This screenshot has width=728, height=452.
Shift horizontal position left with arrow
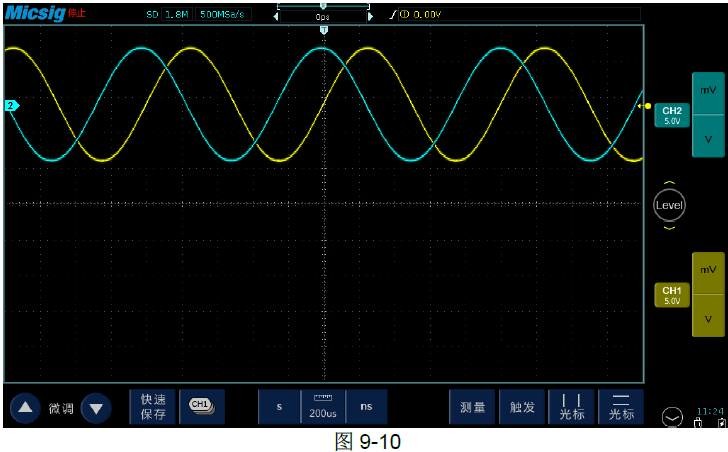pos(277,16)
